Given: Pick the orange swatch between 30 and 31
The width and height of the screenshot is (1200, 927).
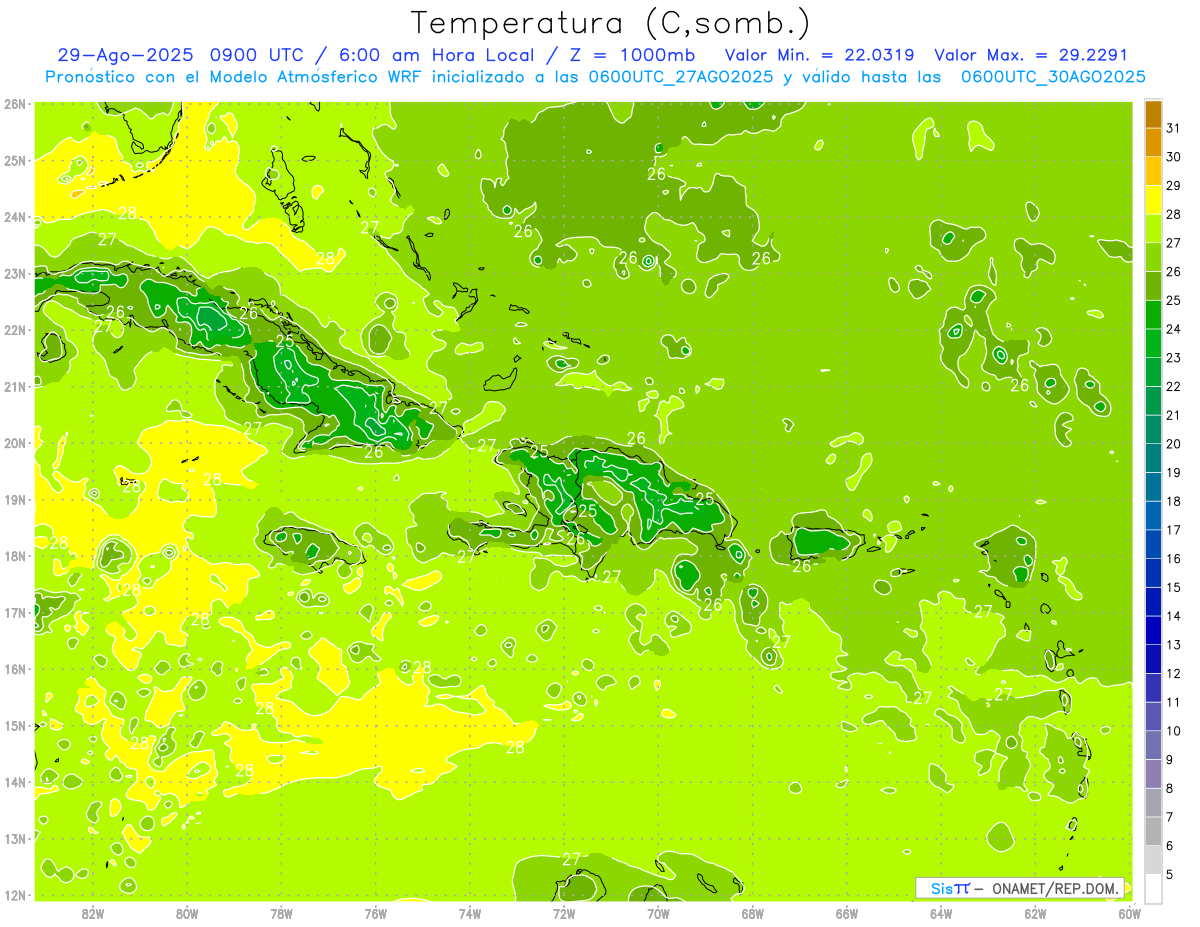Looking at the screenshot, I should click(x=1153, y=143).
